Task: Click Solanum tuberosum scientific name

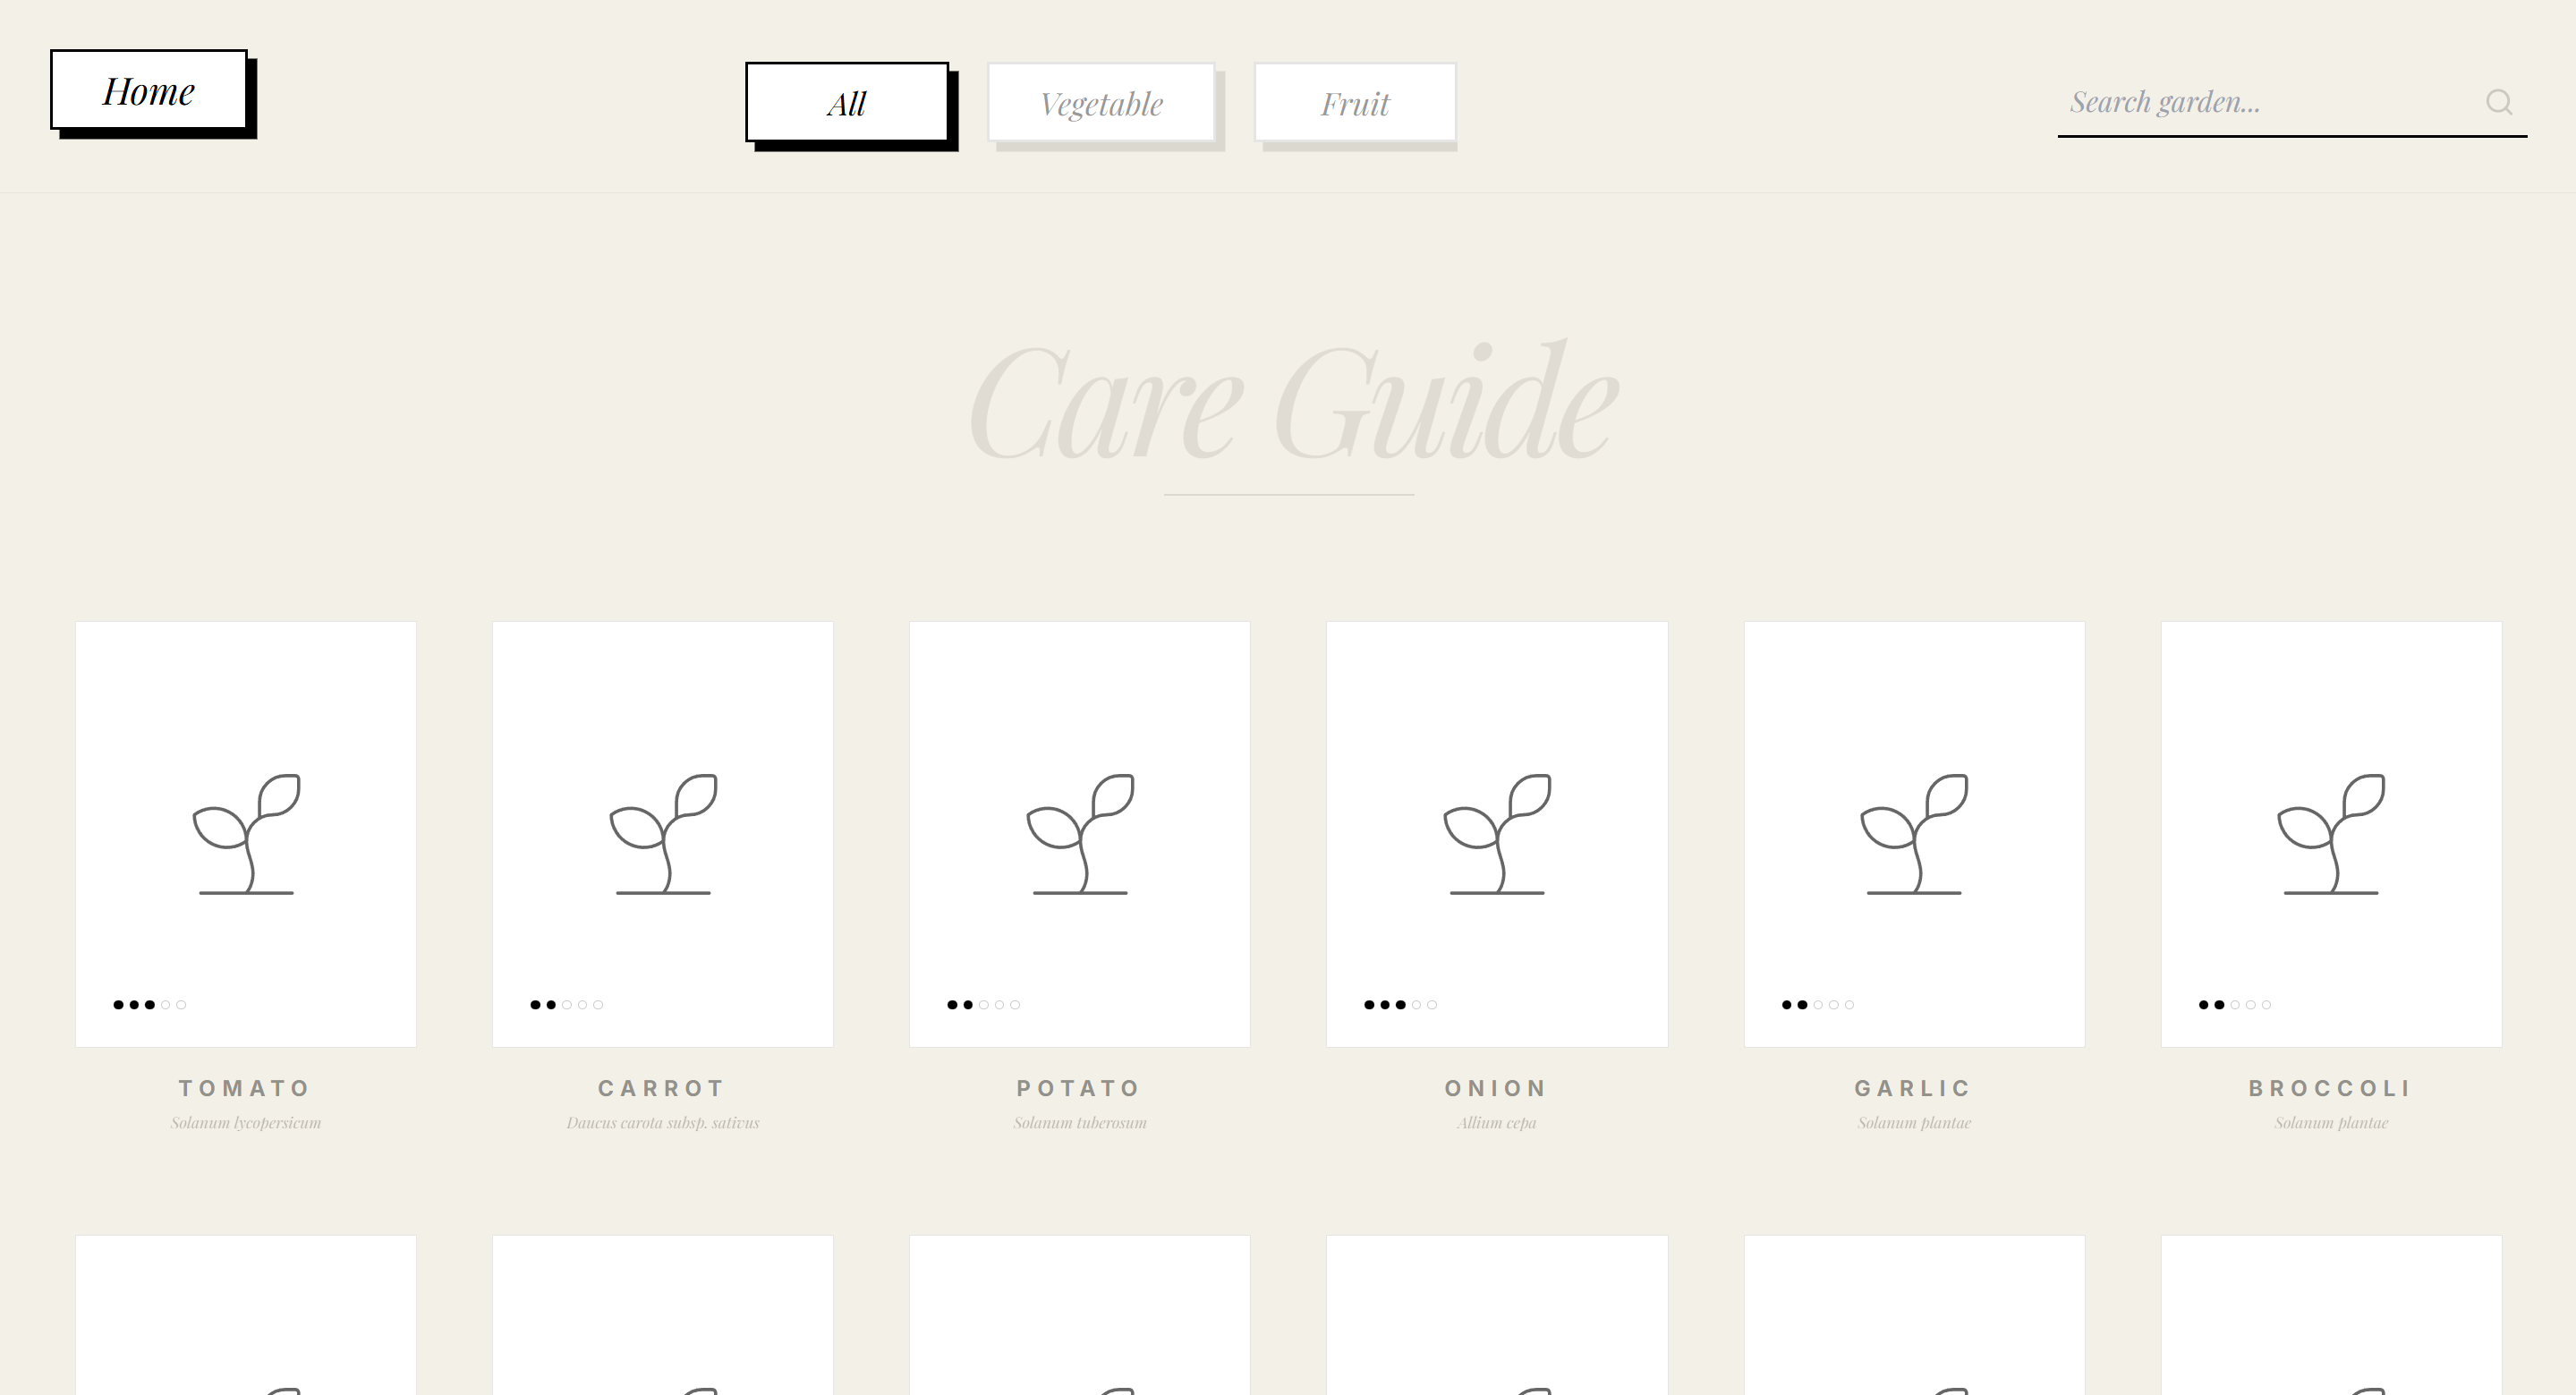Action: coord(1080,1123)
